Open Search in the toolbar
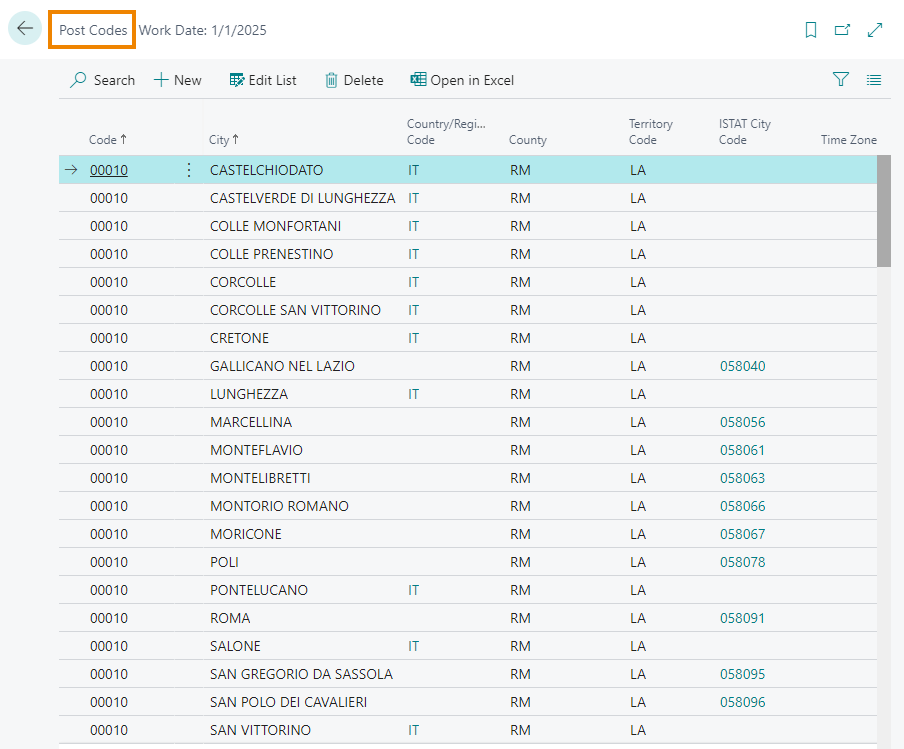This screenshot has height=749, width=904. [102, 80]
